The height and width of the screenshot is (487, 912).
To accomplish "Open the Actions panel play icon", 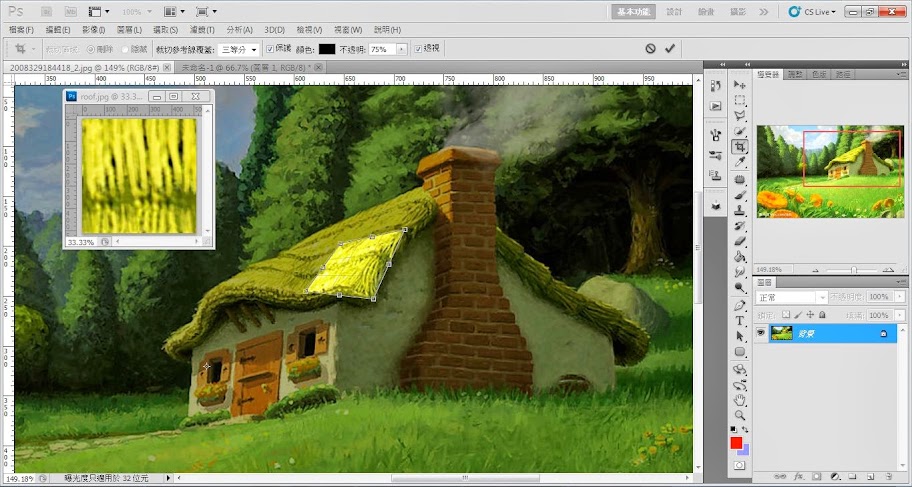I will tap(715, 106).
